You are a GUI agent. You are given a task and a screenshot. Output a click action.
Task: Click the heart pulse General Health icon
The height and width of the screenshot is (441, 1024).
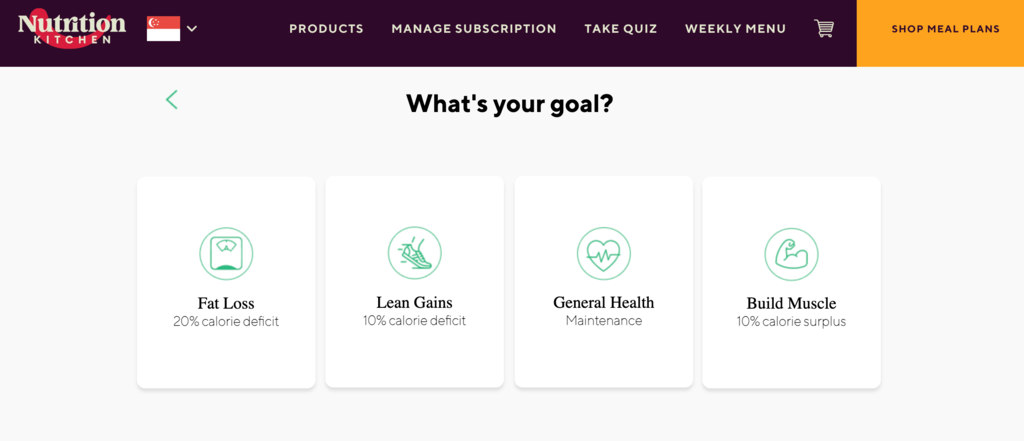click(603, 253)
